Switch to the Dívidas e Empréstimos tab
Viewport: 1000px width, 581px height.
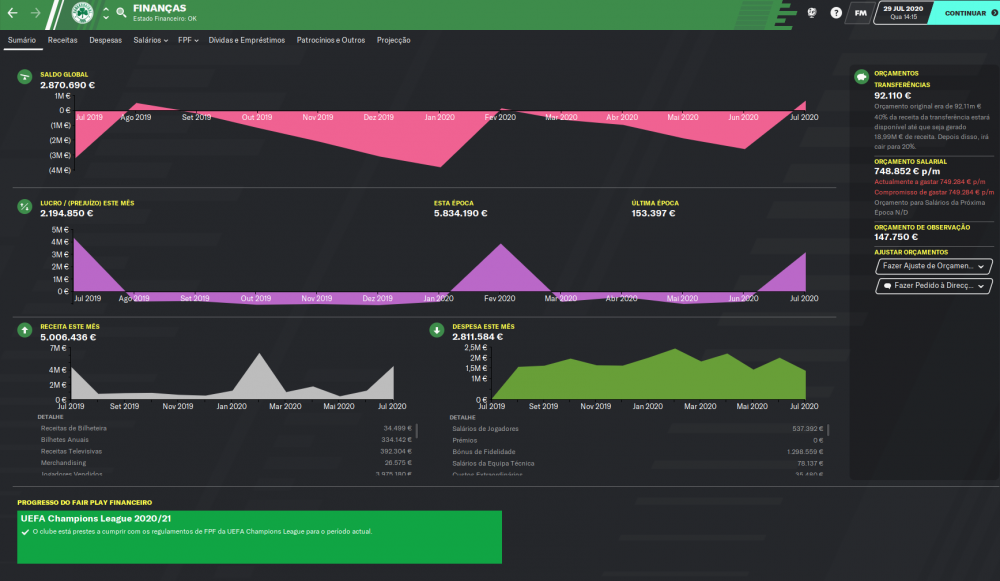click(247, 40)
